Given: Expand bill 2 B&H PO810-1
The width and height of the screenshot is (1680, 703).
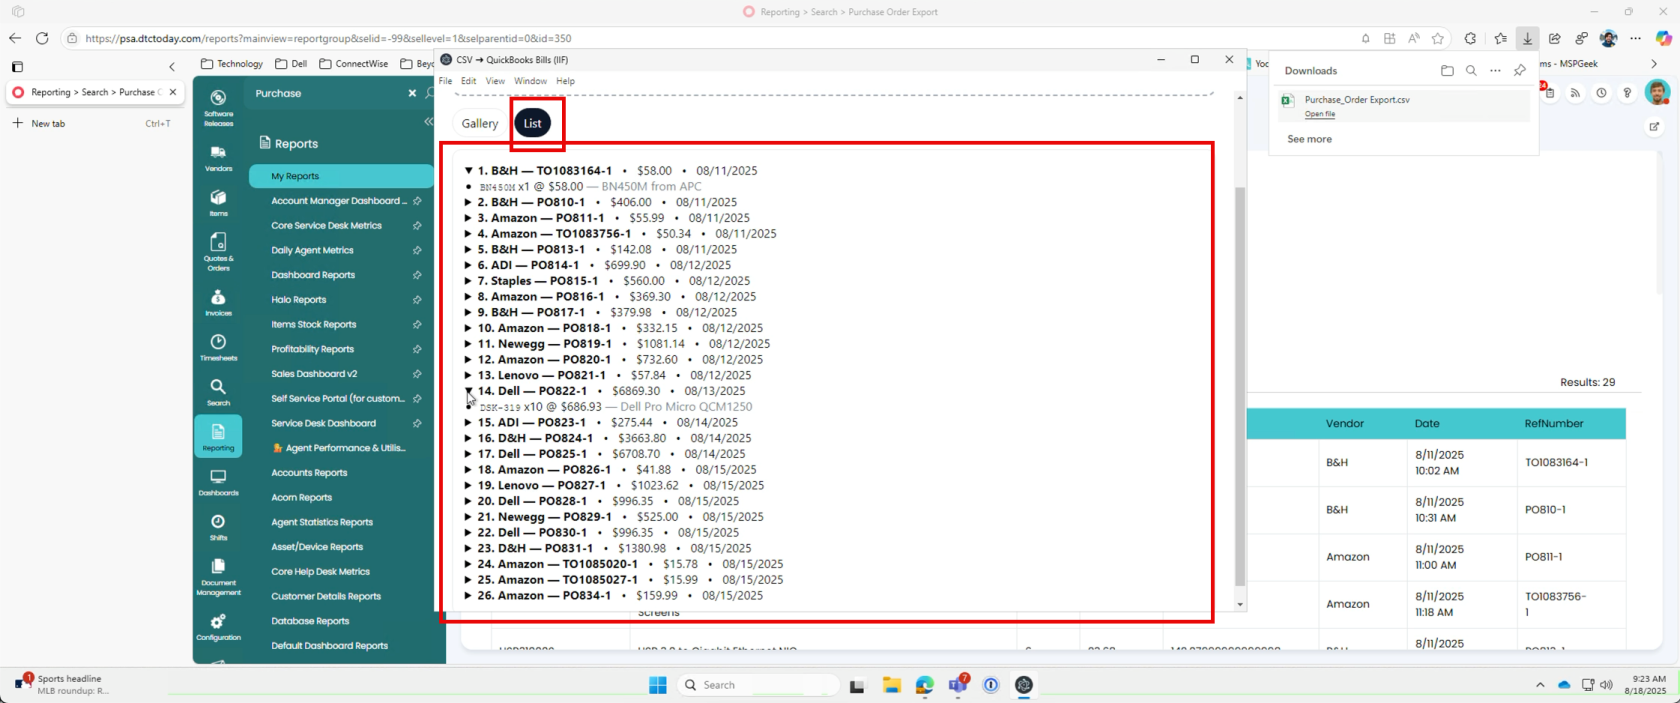Looking at the screenshot, I should (x=468, y=202).
